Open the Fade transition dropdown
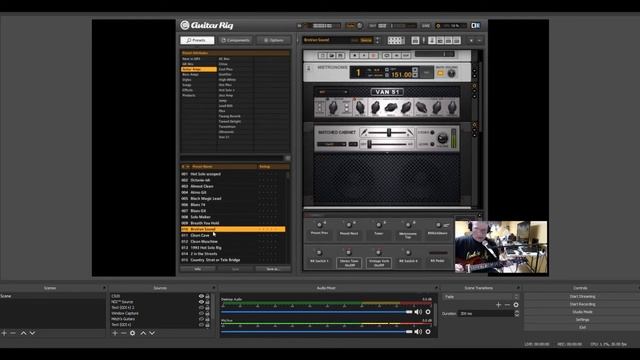640x360 pixels. 481,297
